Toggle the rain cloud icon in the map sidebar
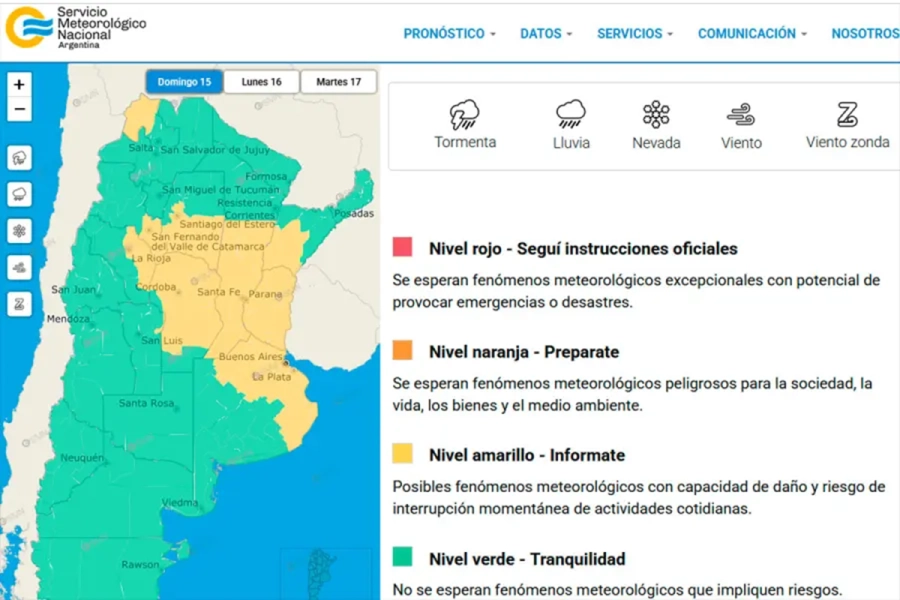The width and height of the screenshot is (900, 600). [19, 192]
